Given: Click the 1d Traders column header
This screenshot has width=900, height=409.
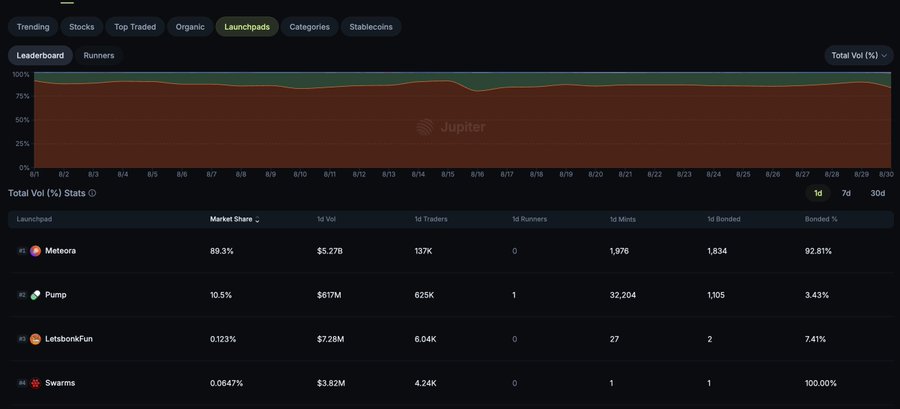Looking at the screenshot, I should click(430, 219).
